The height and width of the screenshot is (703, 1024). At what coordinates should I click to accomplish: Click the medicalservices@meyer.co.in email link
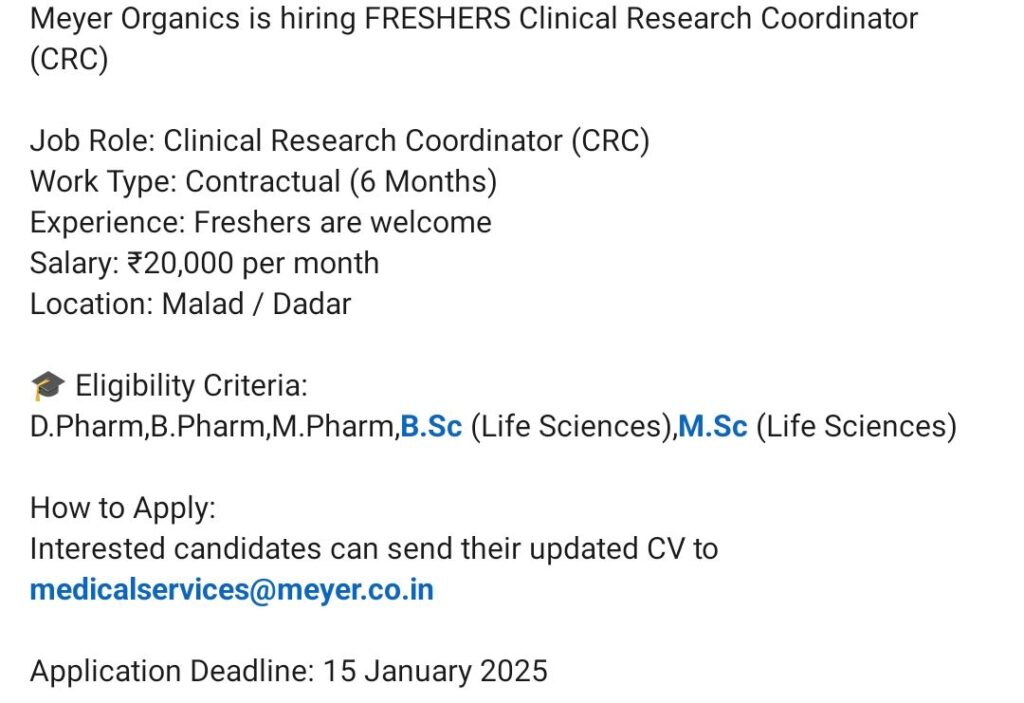(232, 590)
